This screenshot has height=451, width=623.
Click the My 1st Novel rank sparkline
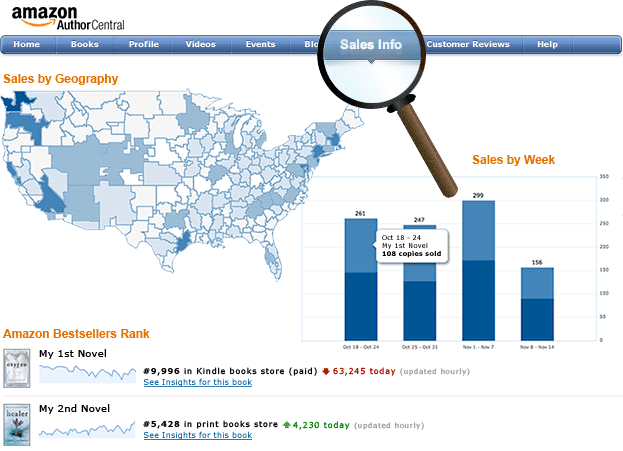[x=87, y=374]
